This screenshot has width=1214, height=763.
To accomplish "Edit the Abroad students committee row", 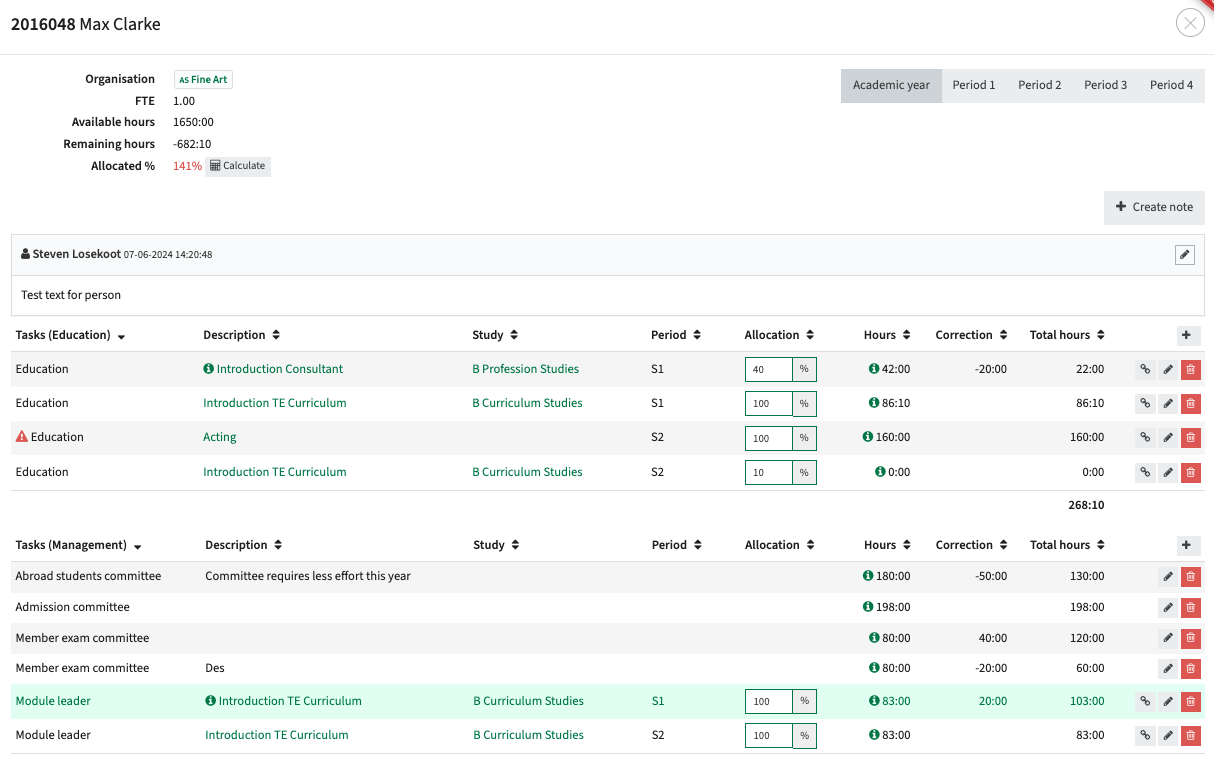I will (1167, 577).
